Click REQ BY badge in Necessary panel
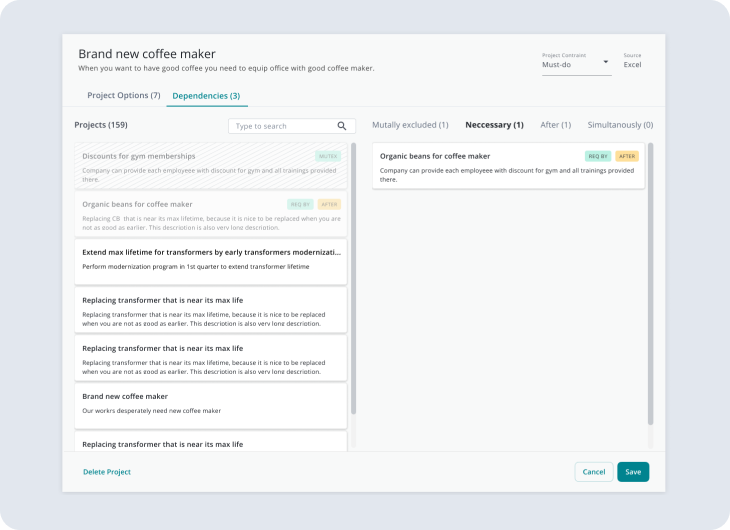The image size is (730, 530). pos(598,156)
